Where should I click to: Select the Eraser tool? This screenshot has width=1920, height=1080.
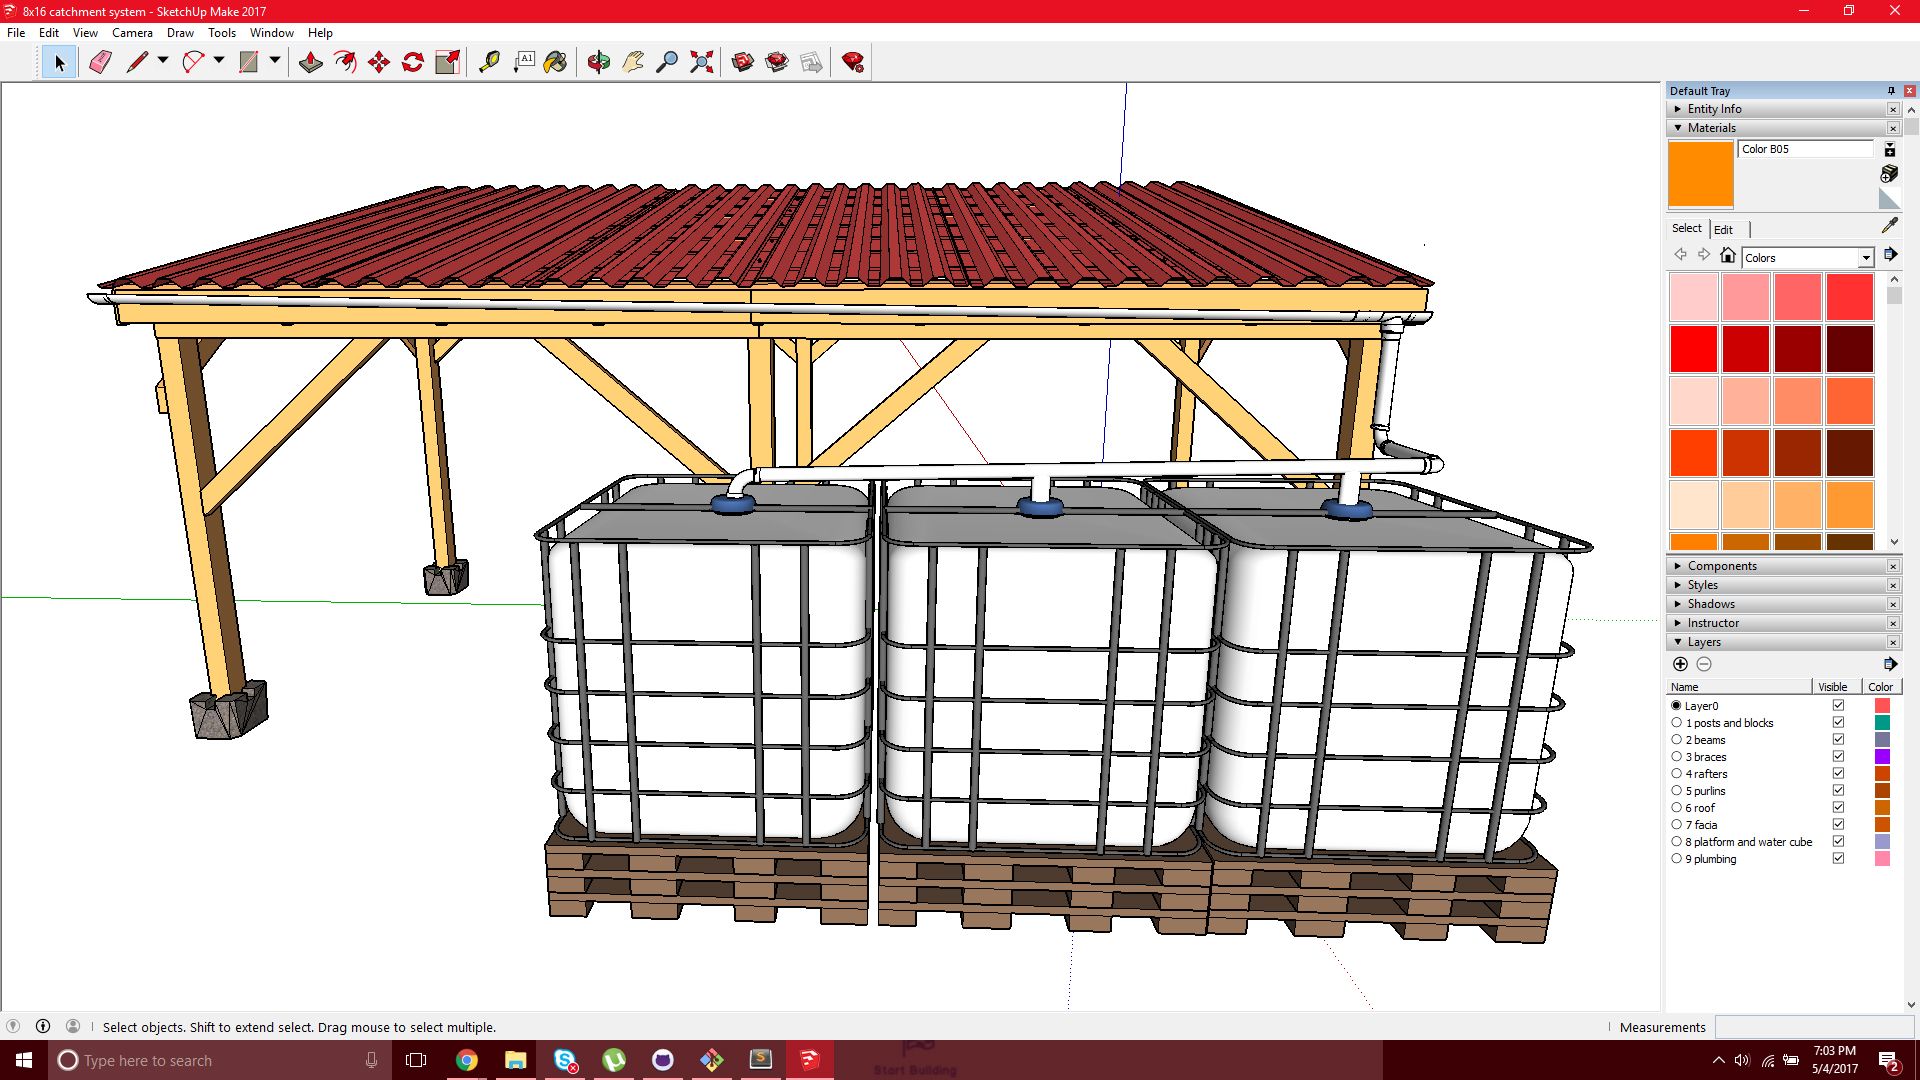coord(98,62)
